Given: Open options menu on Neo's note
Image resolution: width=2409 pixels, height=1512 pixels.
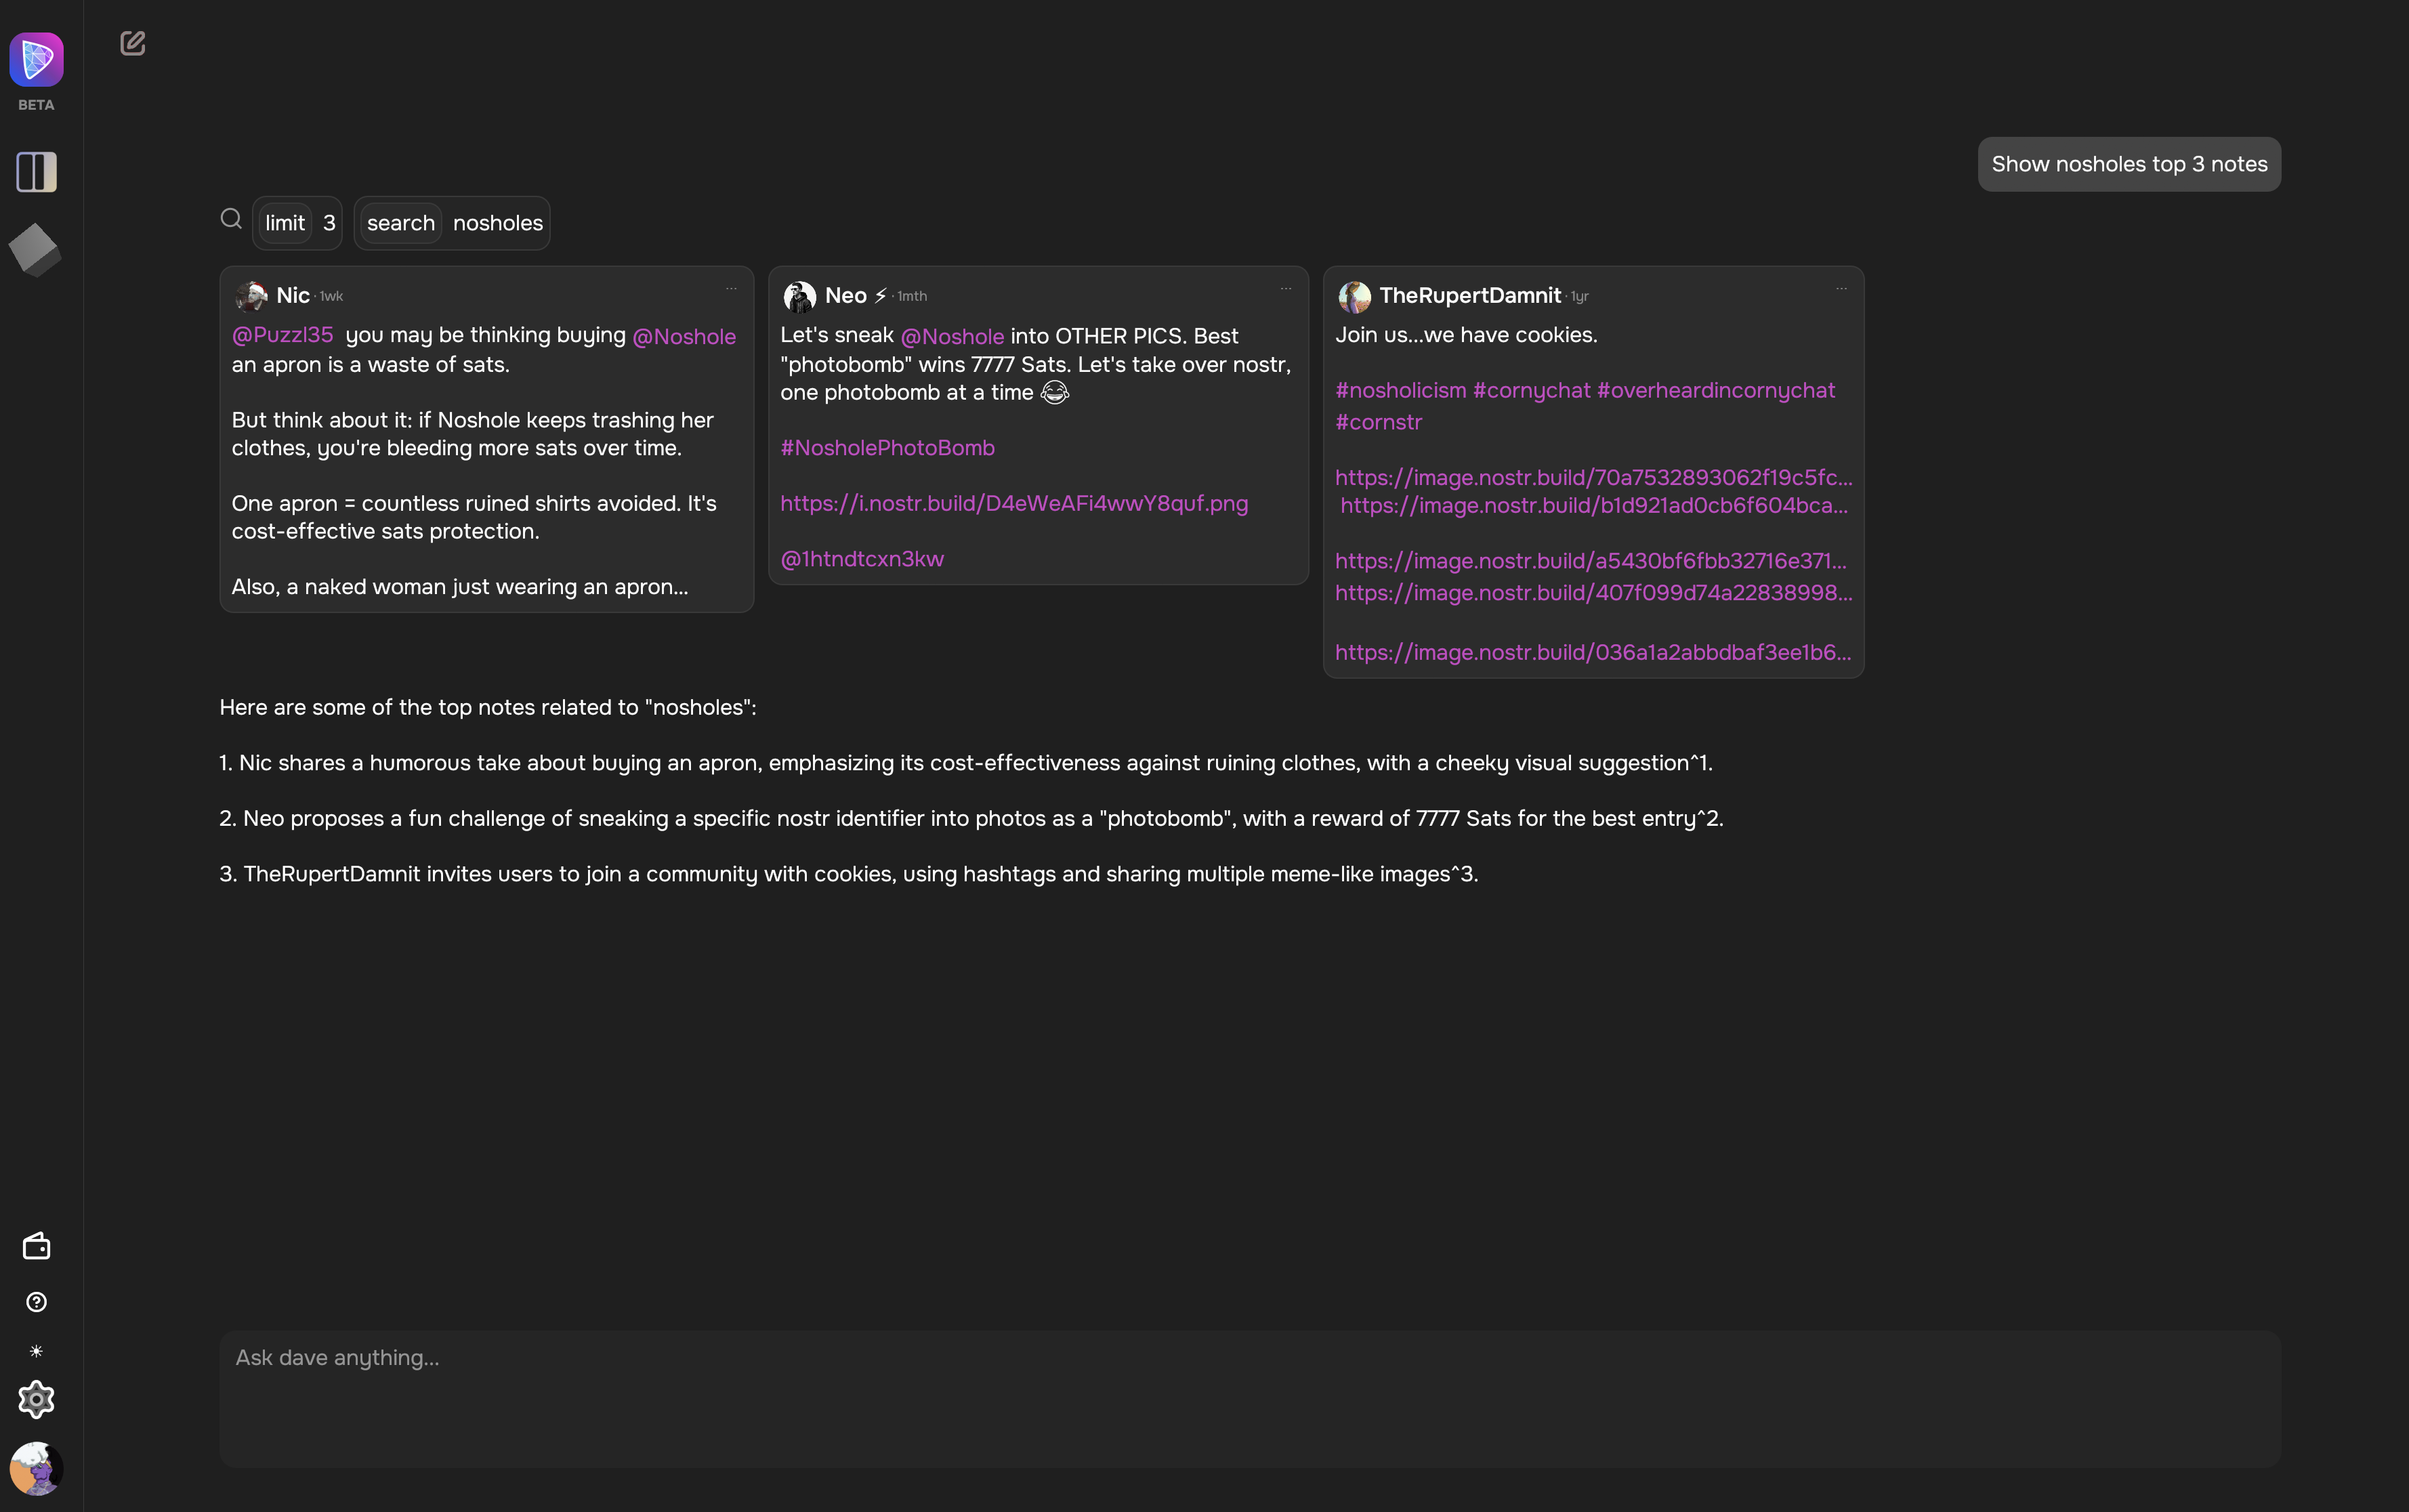Looking at the screenshot, I should [1286, 289].
